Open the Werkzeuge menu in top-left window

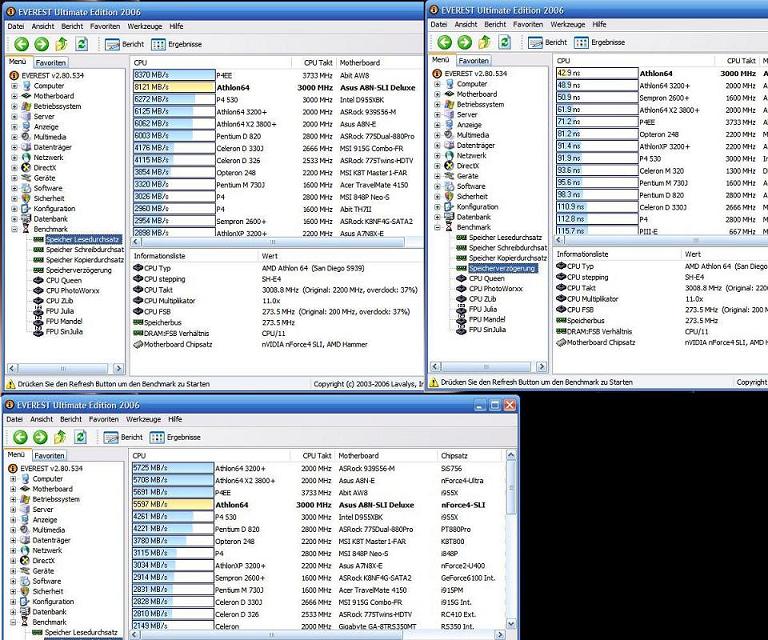pyautogui.click(x=144, y=26)
